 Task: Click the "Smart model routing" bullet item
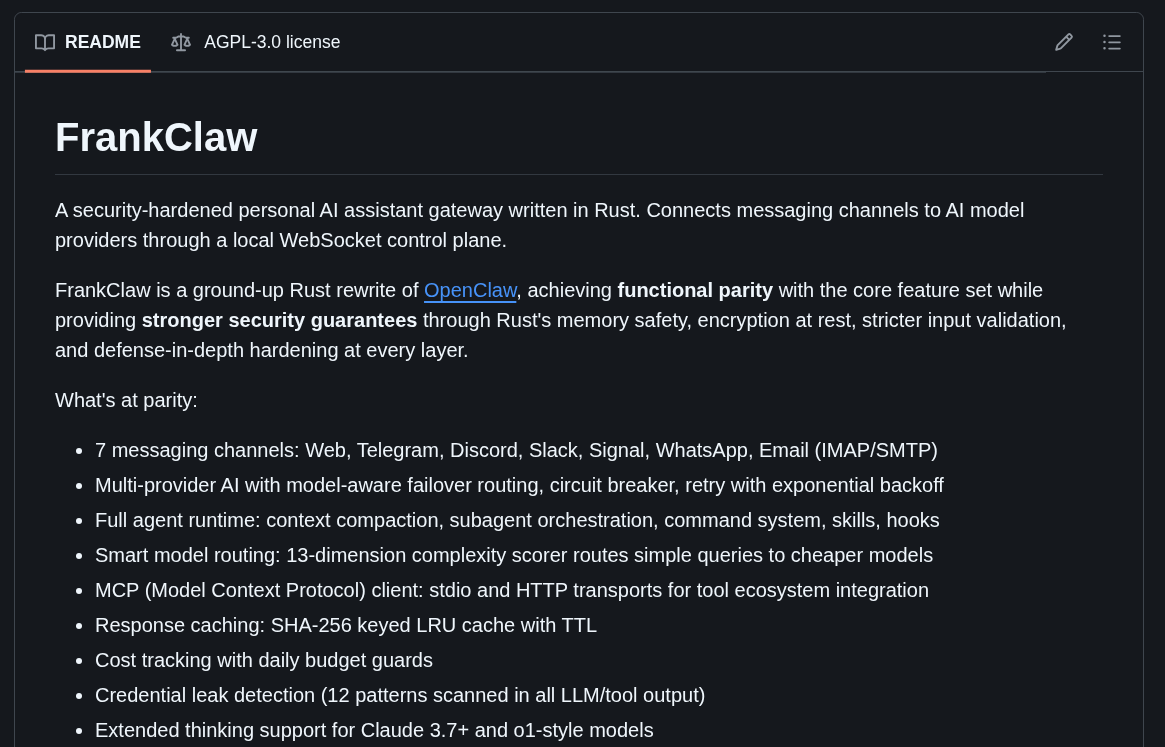click(x=514, y=555)
